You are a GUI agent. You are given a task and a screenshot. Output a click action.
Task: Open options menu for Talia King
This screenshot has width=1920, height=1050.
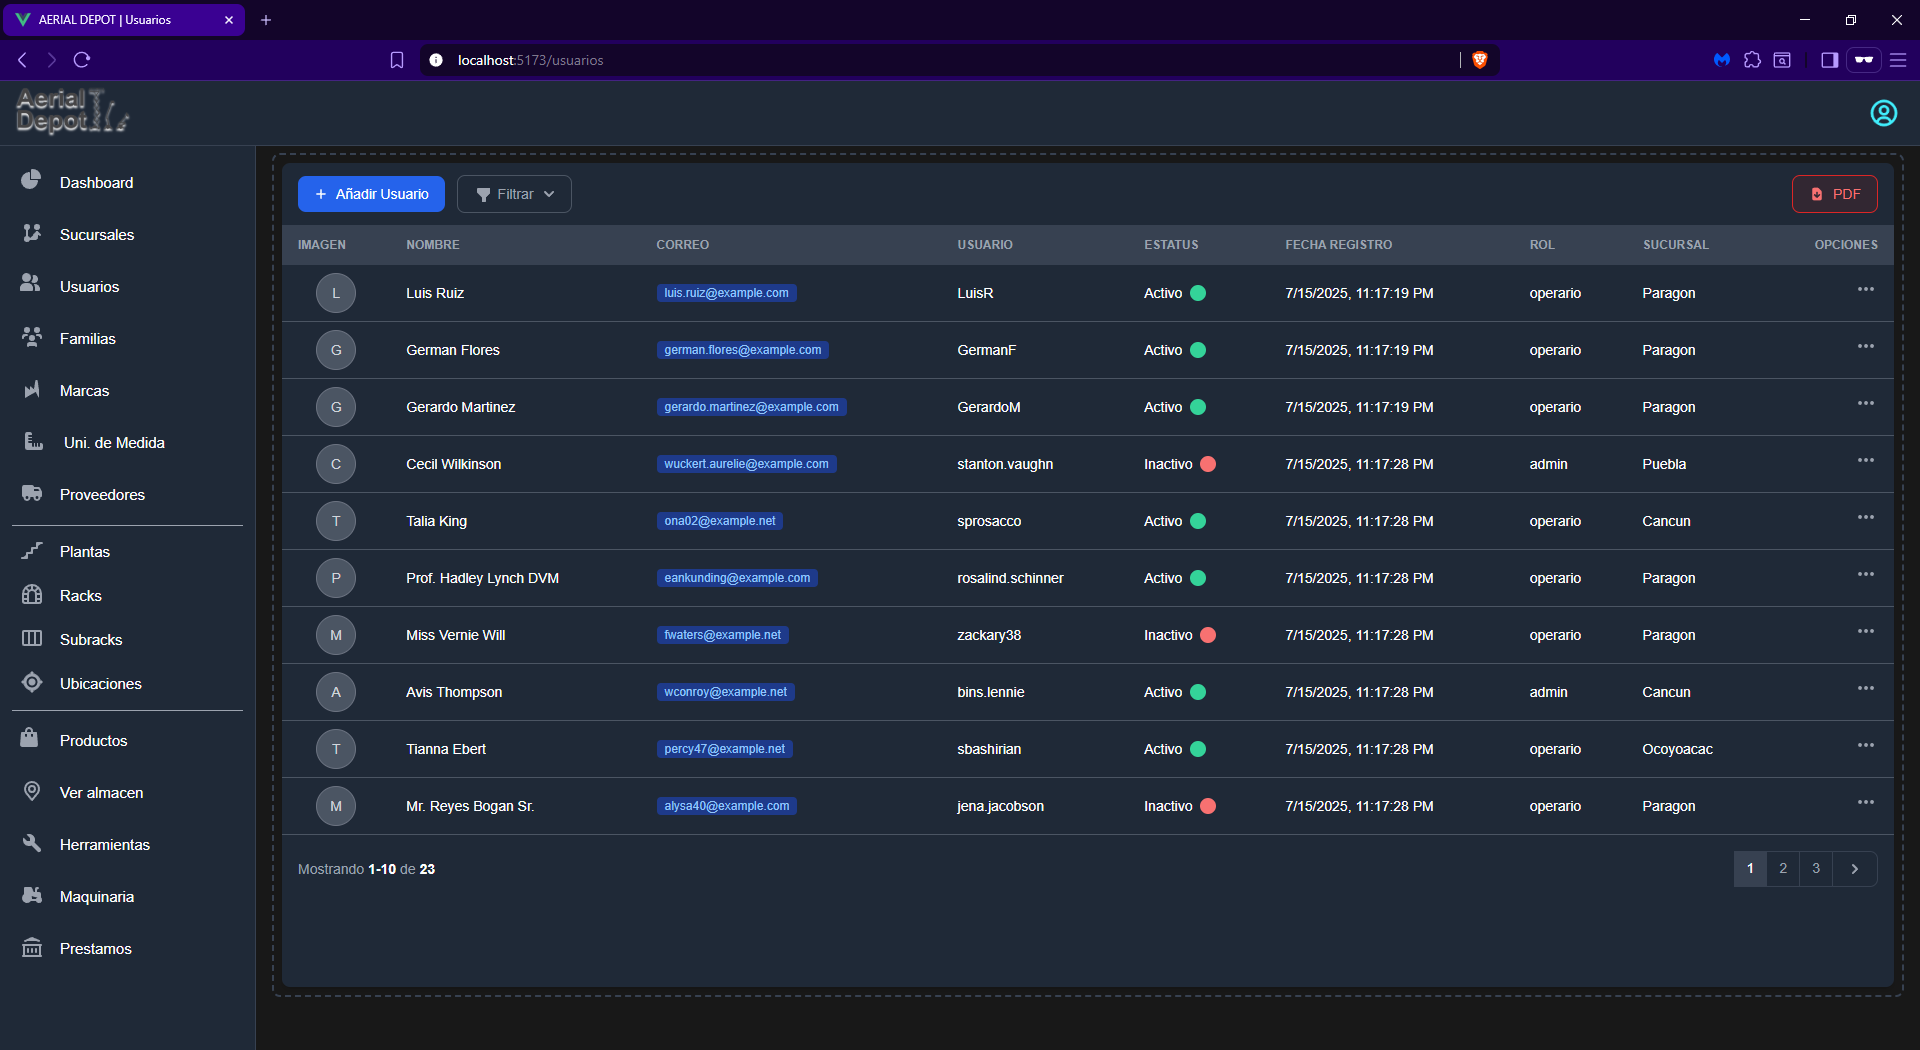pos(1865,518)
